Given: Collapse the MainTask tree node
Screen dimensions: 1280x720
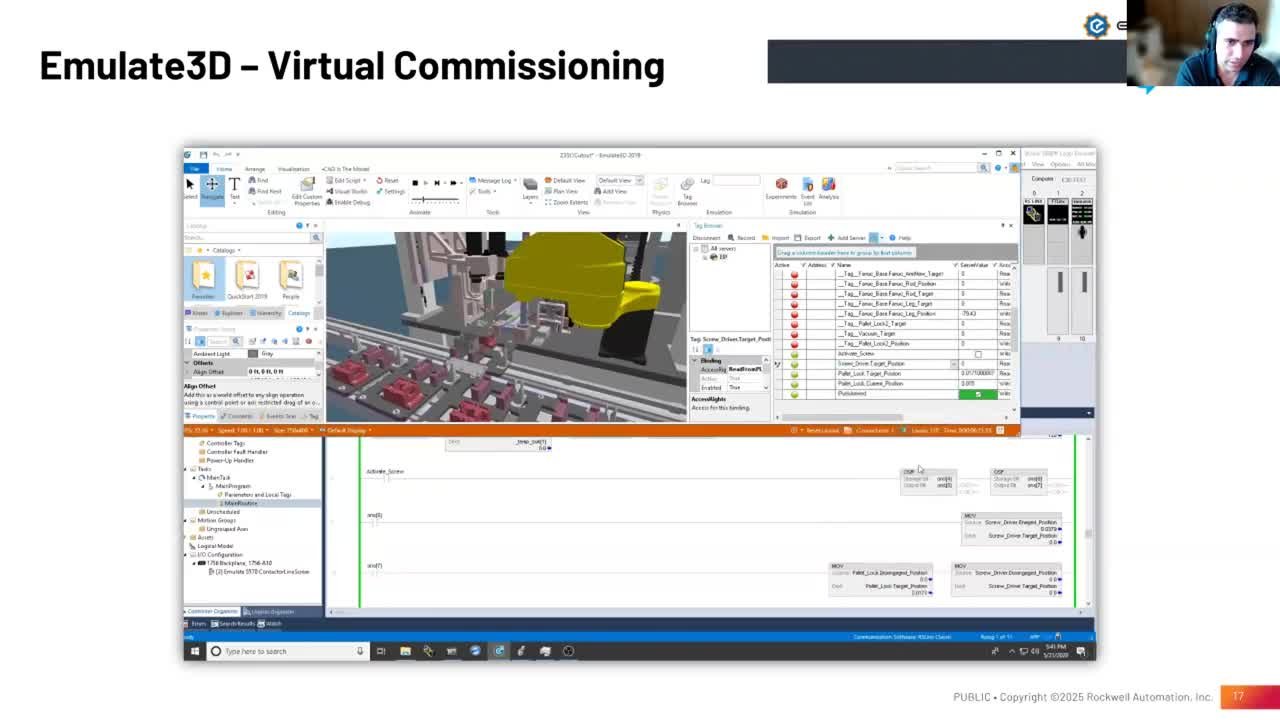Looking at the screenshot, I should (194, 478).
